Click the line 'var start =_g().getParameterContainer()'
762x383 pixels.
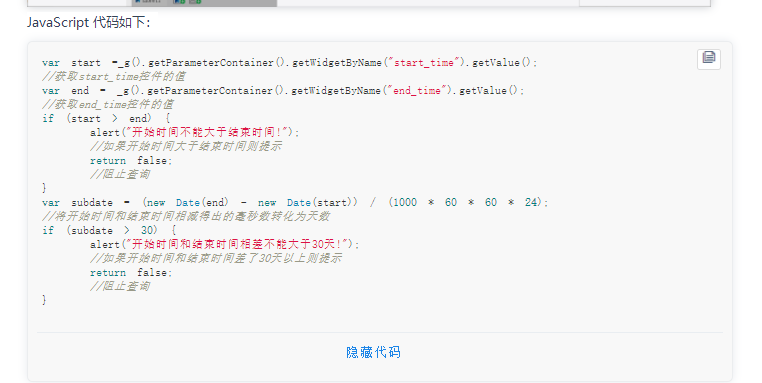pyautogui.click(x=290, y=63)
